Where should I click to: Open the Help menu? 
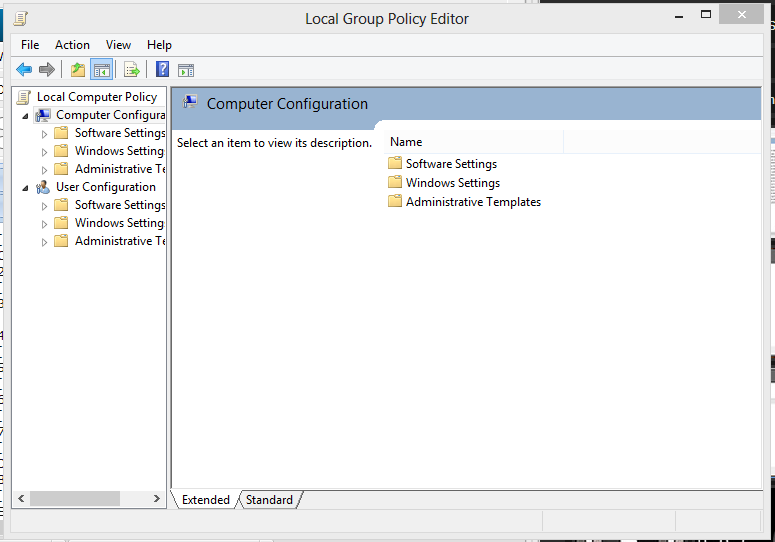coord(159,45)
